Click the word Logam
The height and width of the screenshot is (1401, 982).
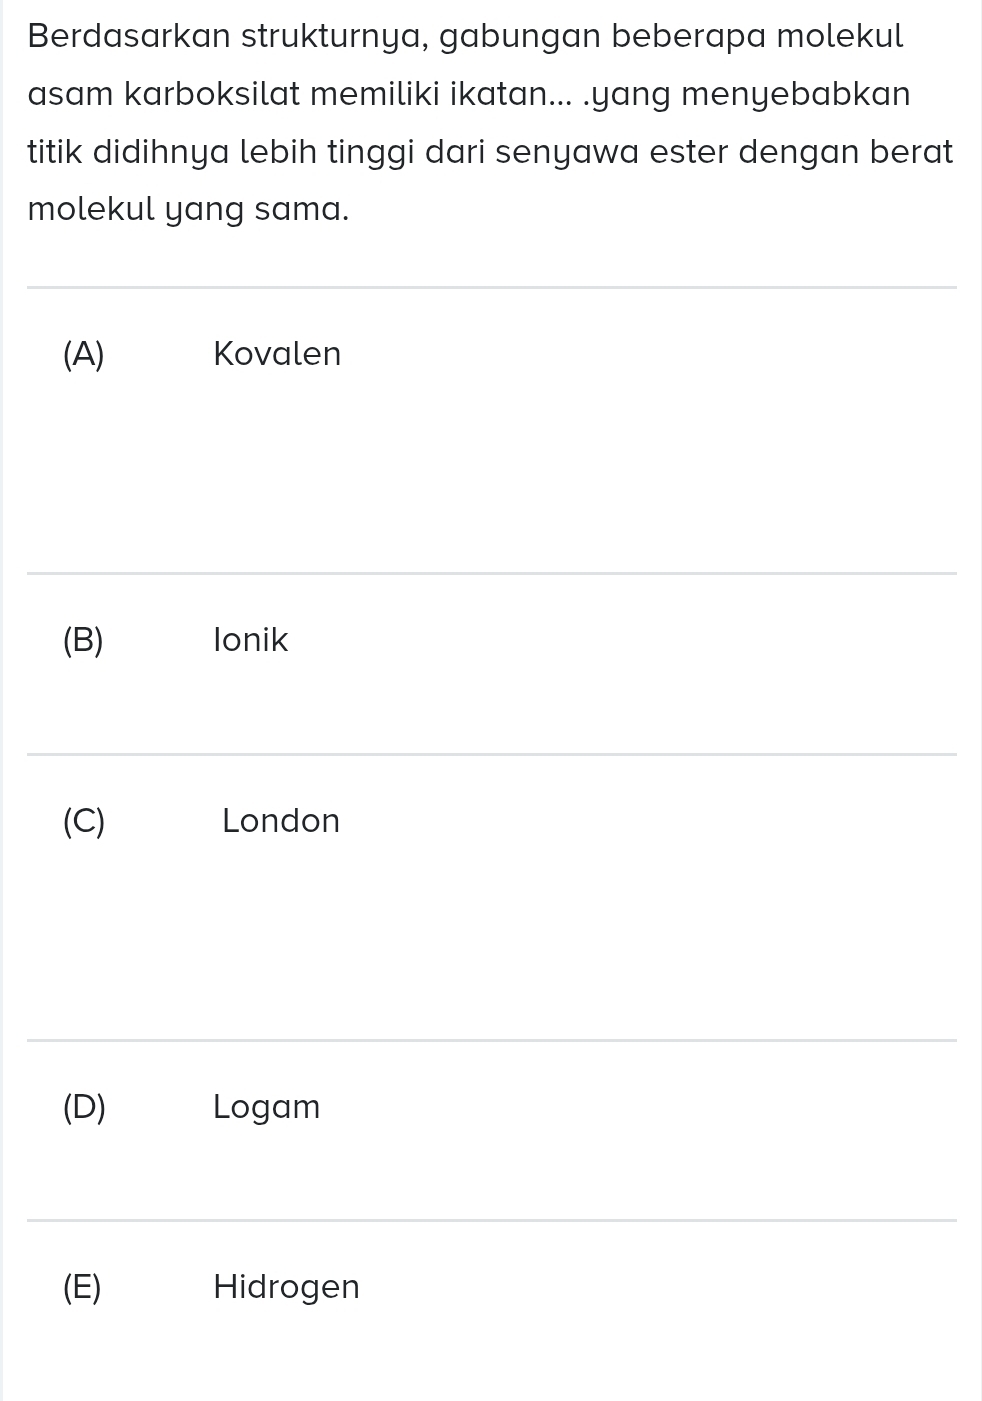(x=267, y=1108)
